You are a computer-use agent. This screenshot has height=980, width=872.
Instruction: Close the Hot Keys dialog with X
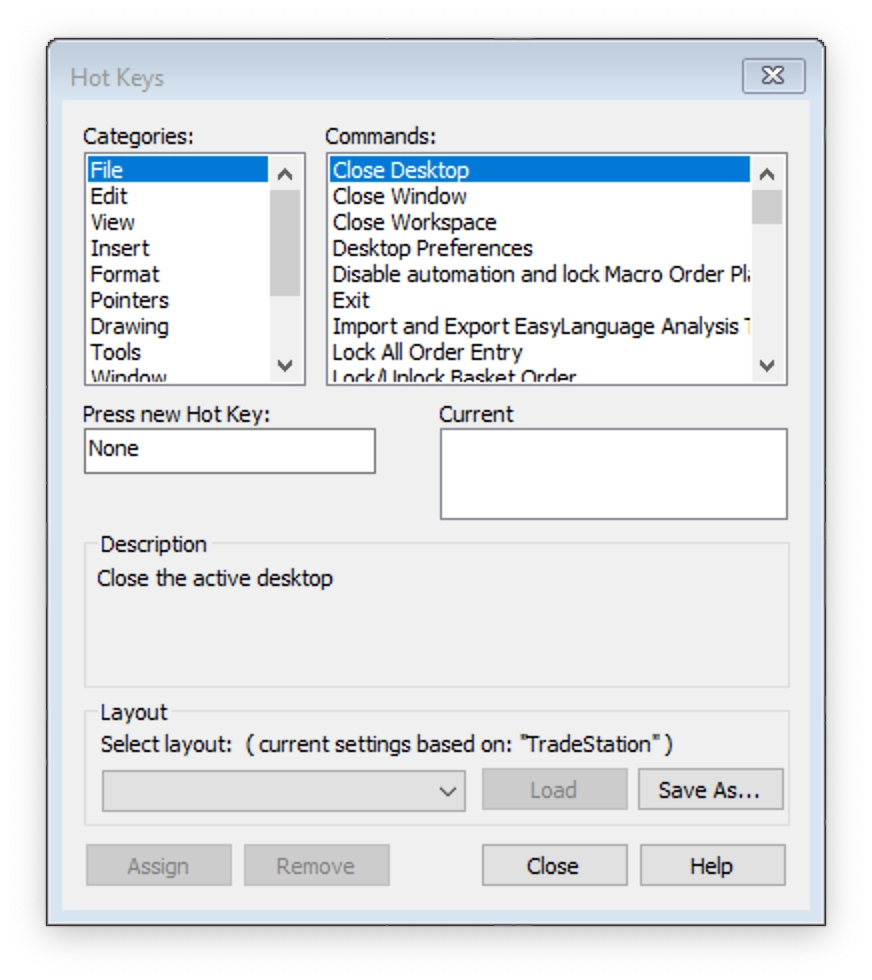point(773,76)
